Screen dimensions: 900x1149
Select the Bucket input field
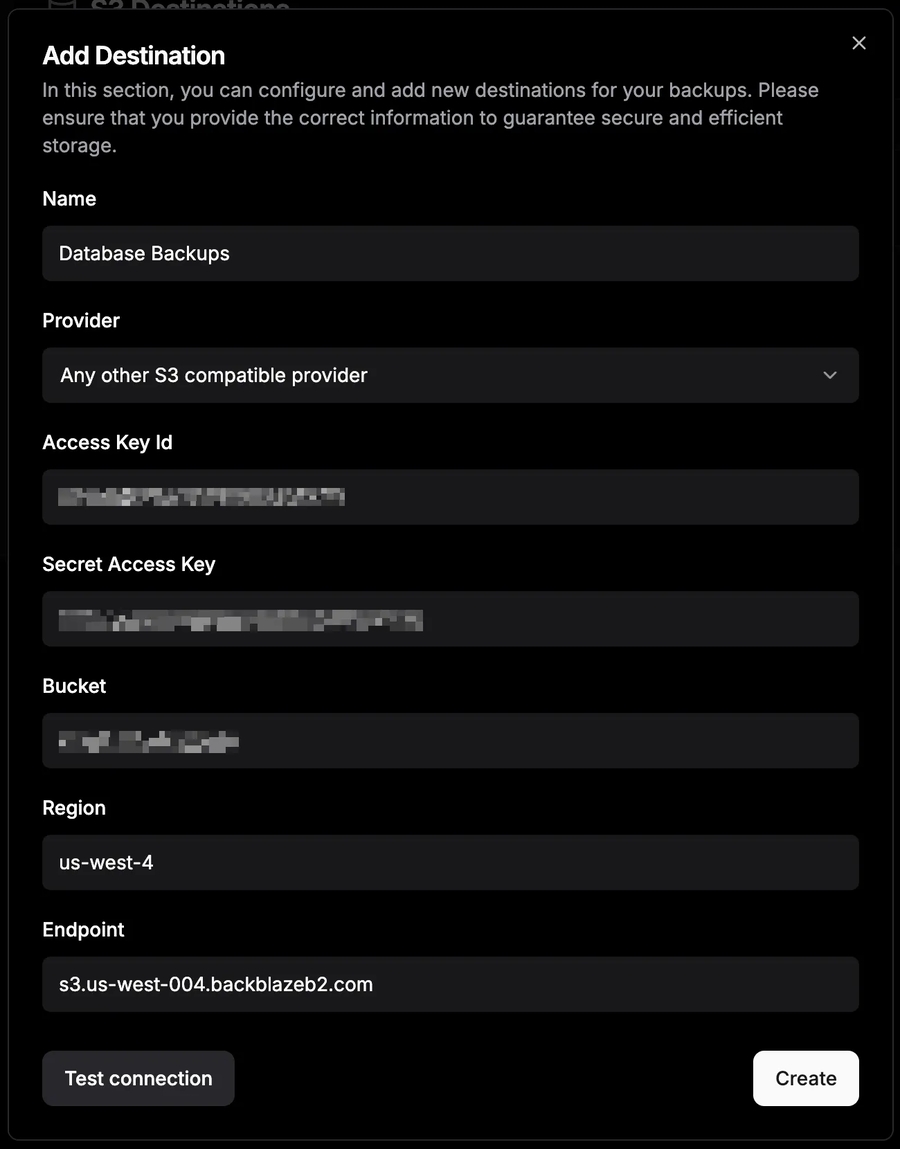click(450, 741)
